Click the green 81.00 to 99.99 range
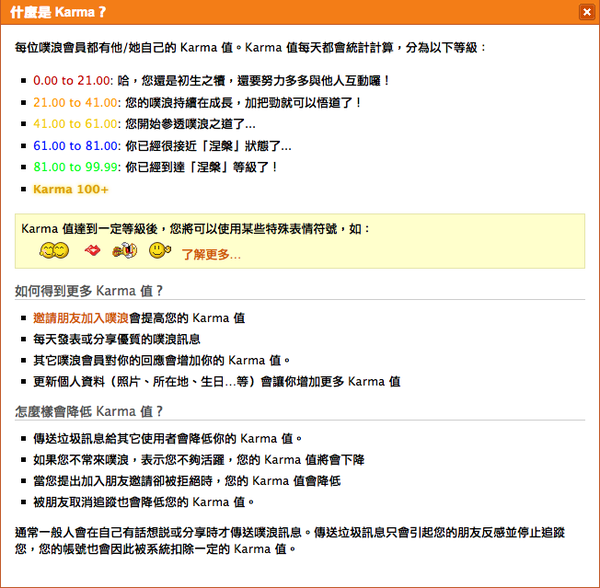Viewport: 600px width, 588px height. tap(75, 167)
